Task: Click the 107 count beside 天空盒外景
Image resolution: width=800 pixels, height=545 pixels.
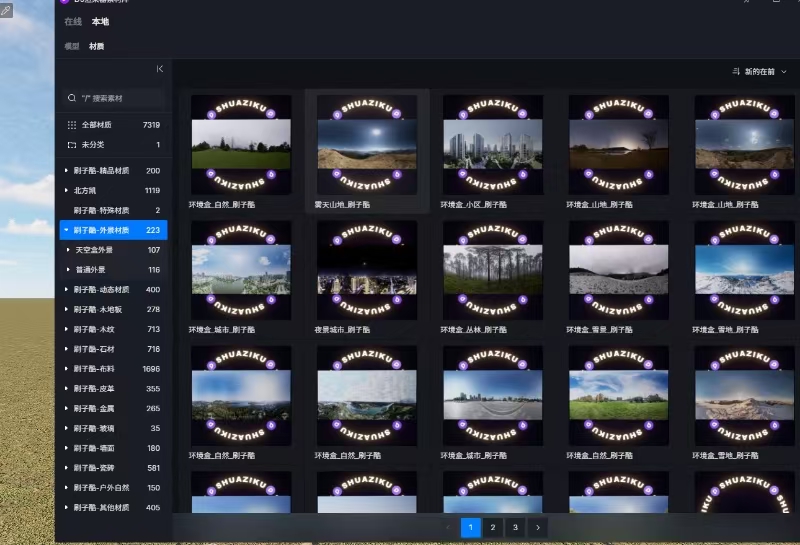Action: (x=154, y=250)
